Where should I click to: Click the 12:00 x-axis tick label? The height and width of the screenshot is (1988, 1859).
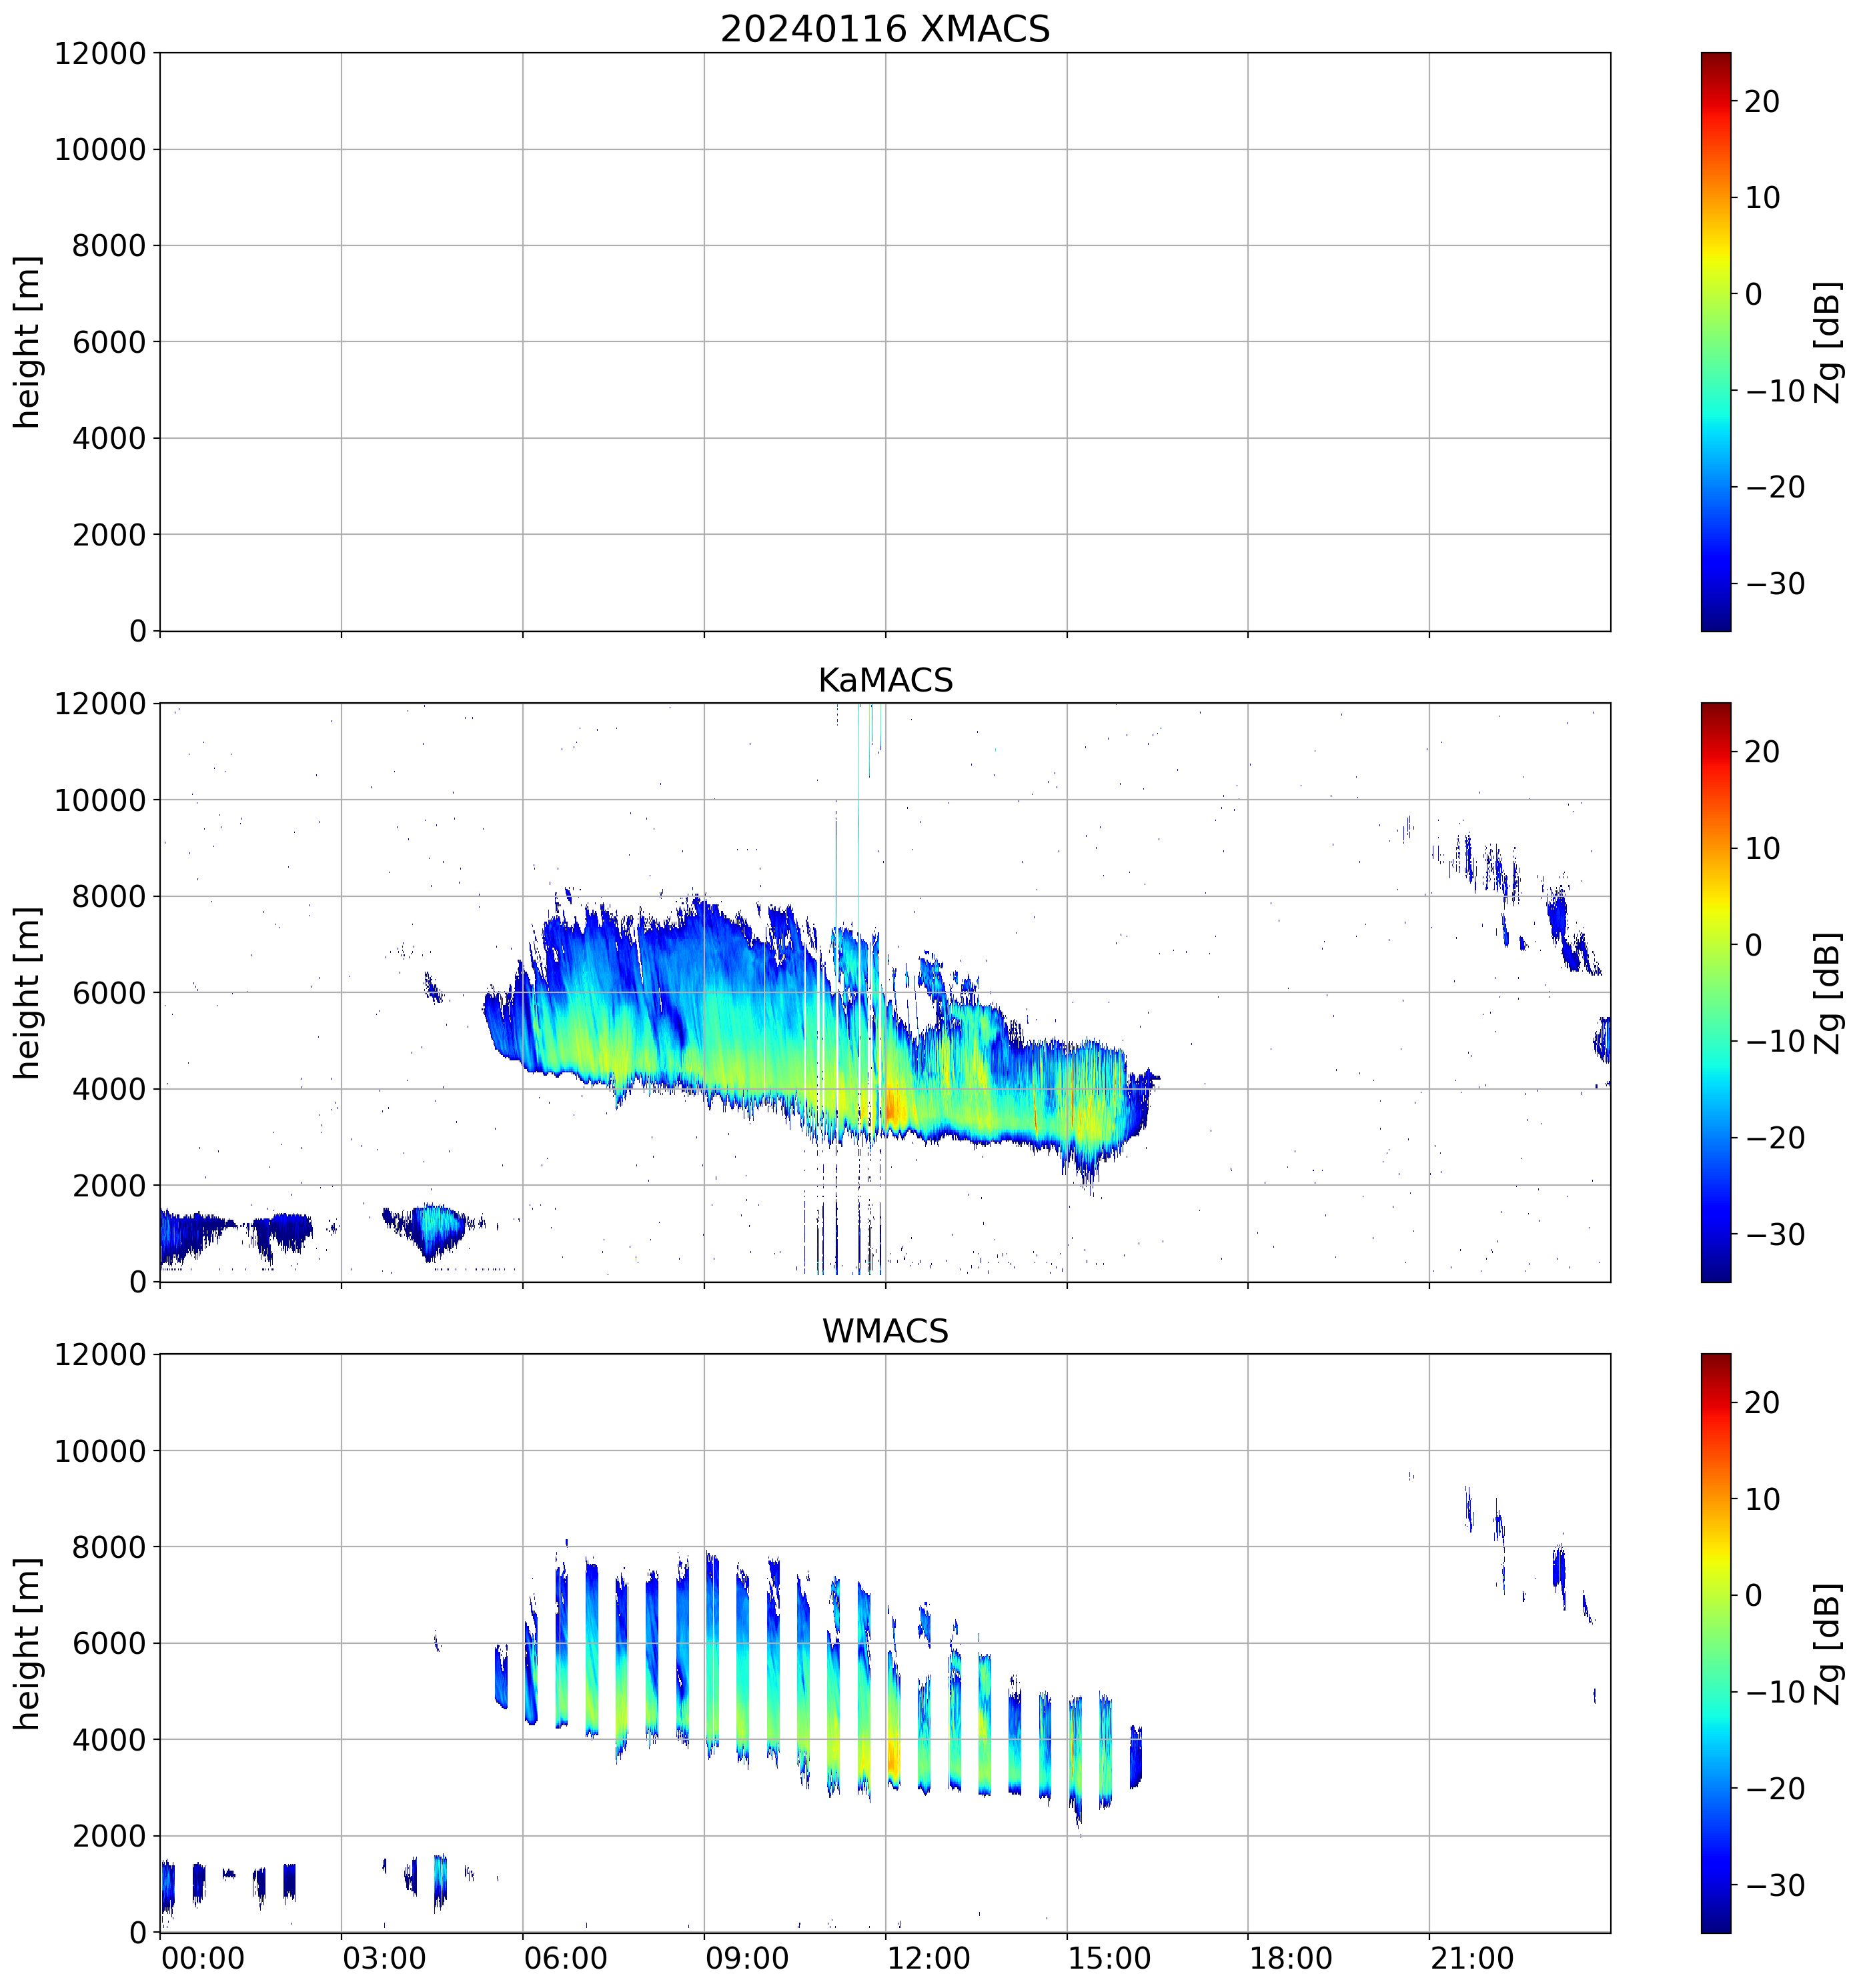point(928,1958)
